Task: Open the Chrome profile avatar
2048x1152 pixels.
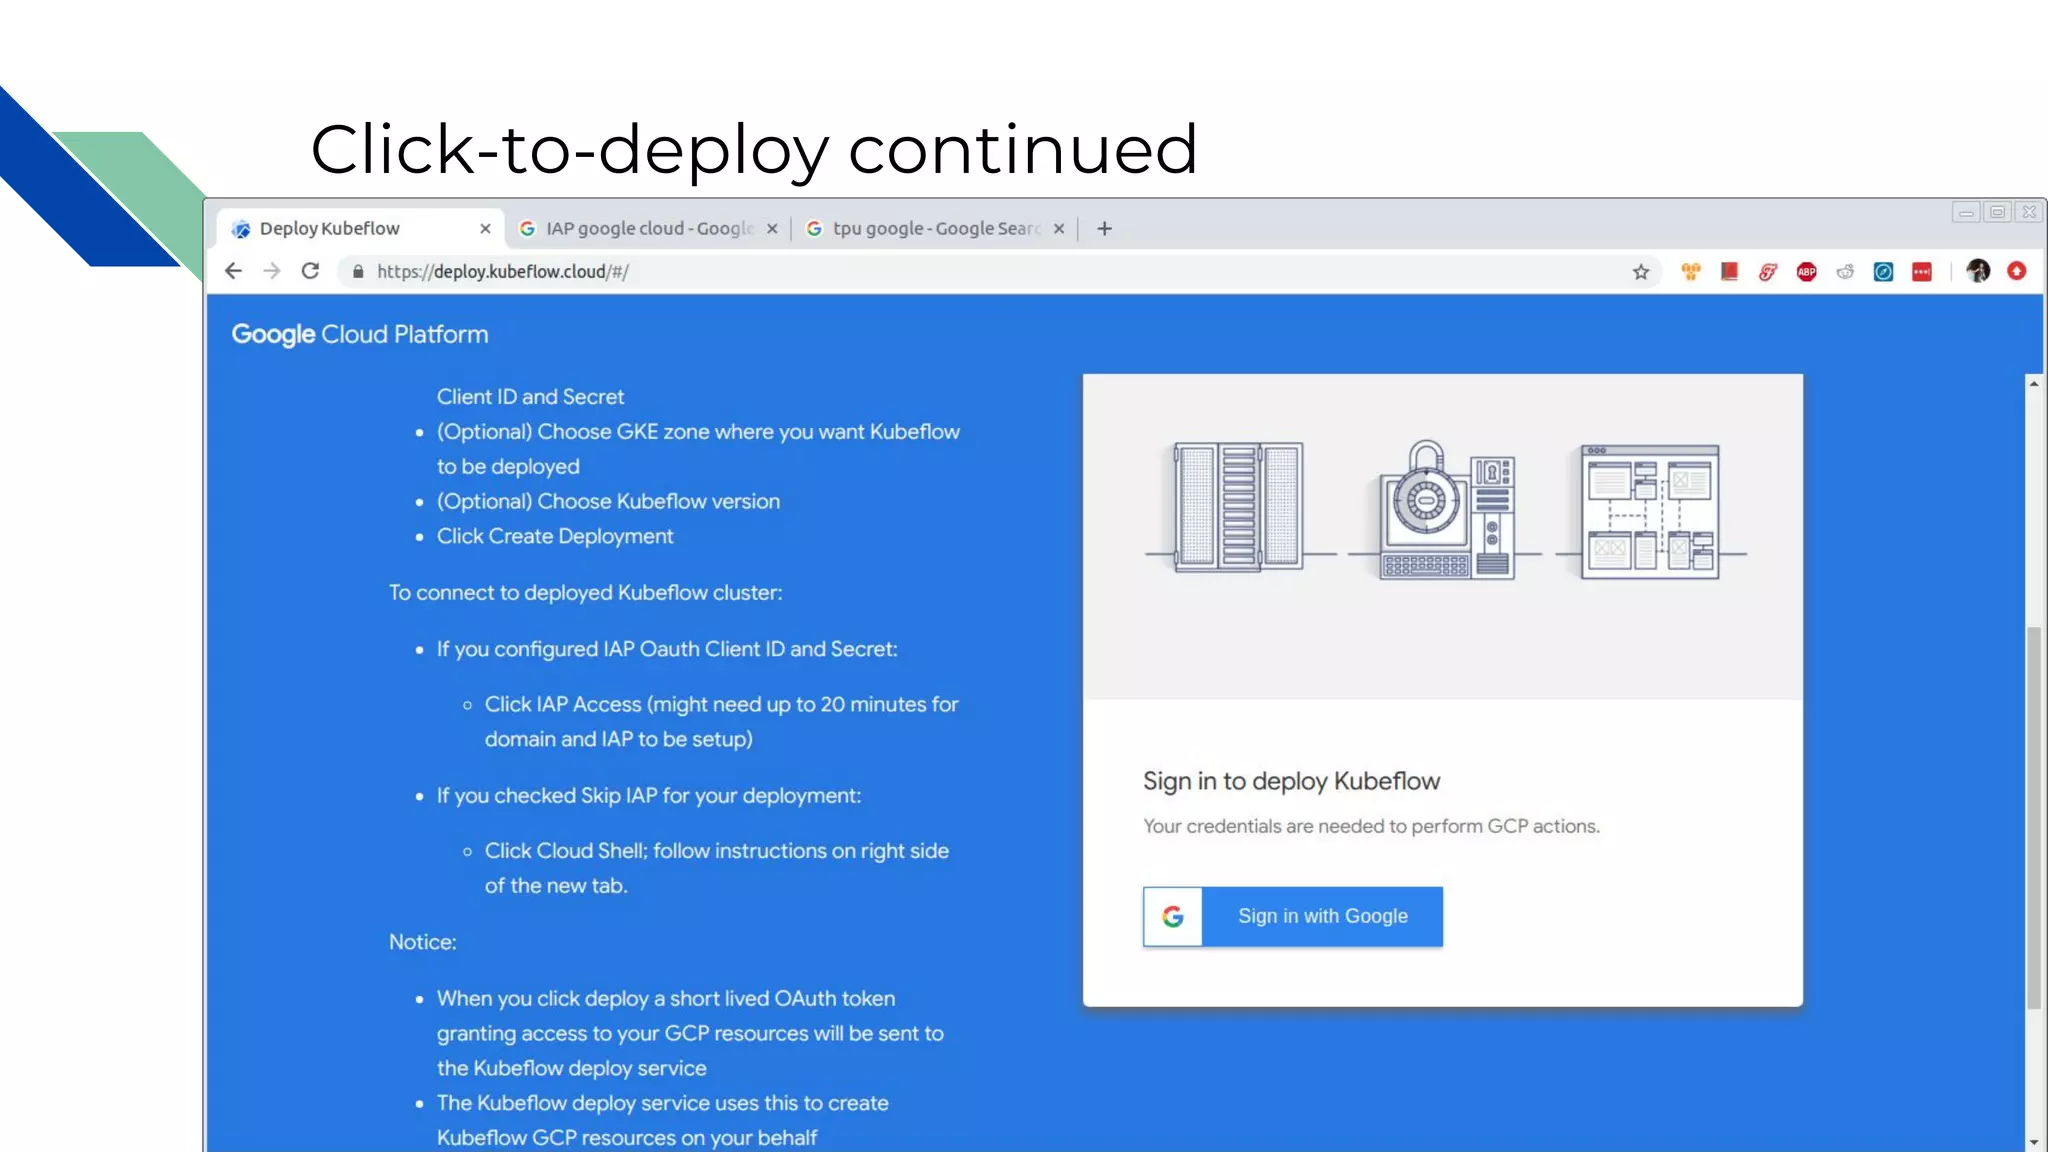Action: 1978,271
